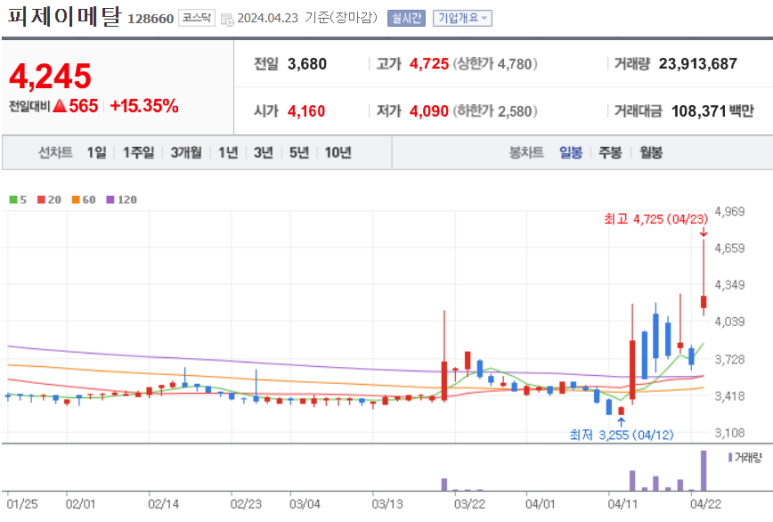The height and width of the screenshot is (522, 773).
Task: Click the 04/11 date label on the axis
Action: coord(622,504)
